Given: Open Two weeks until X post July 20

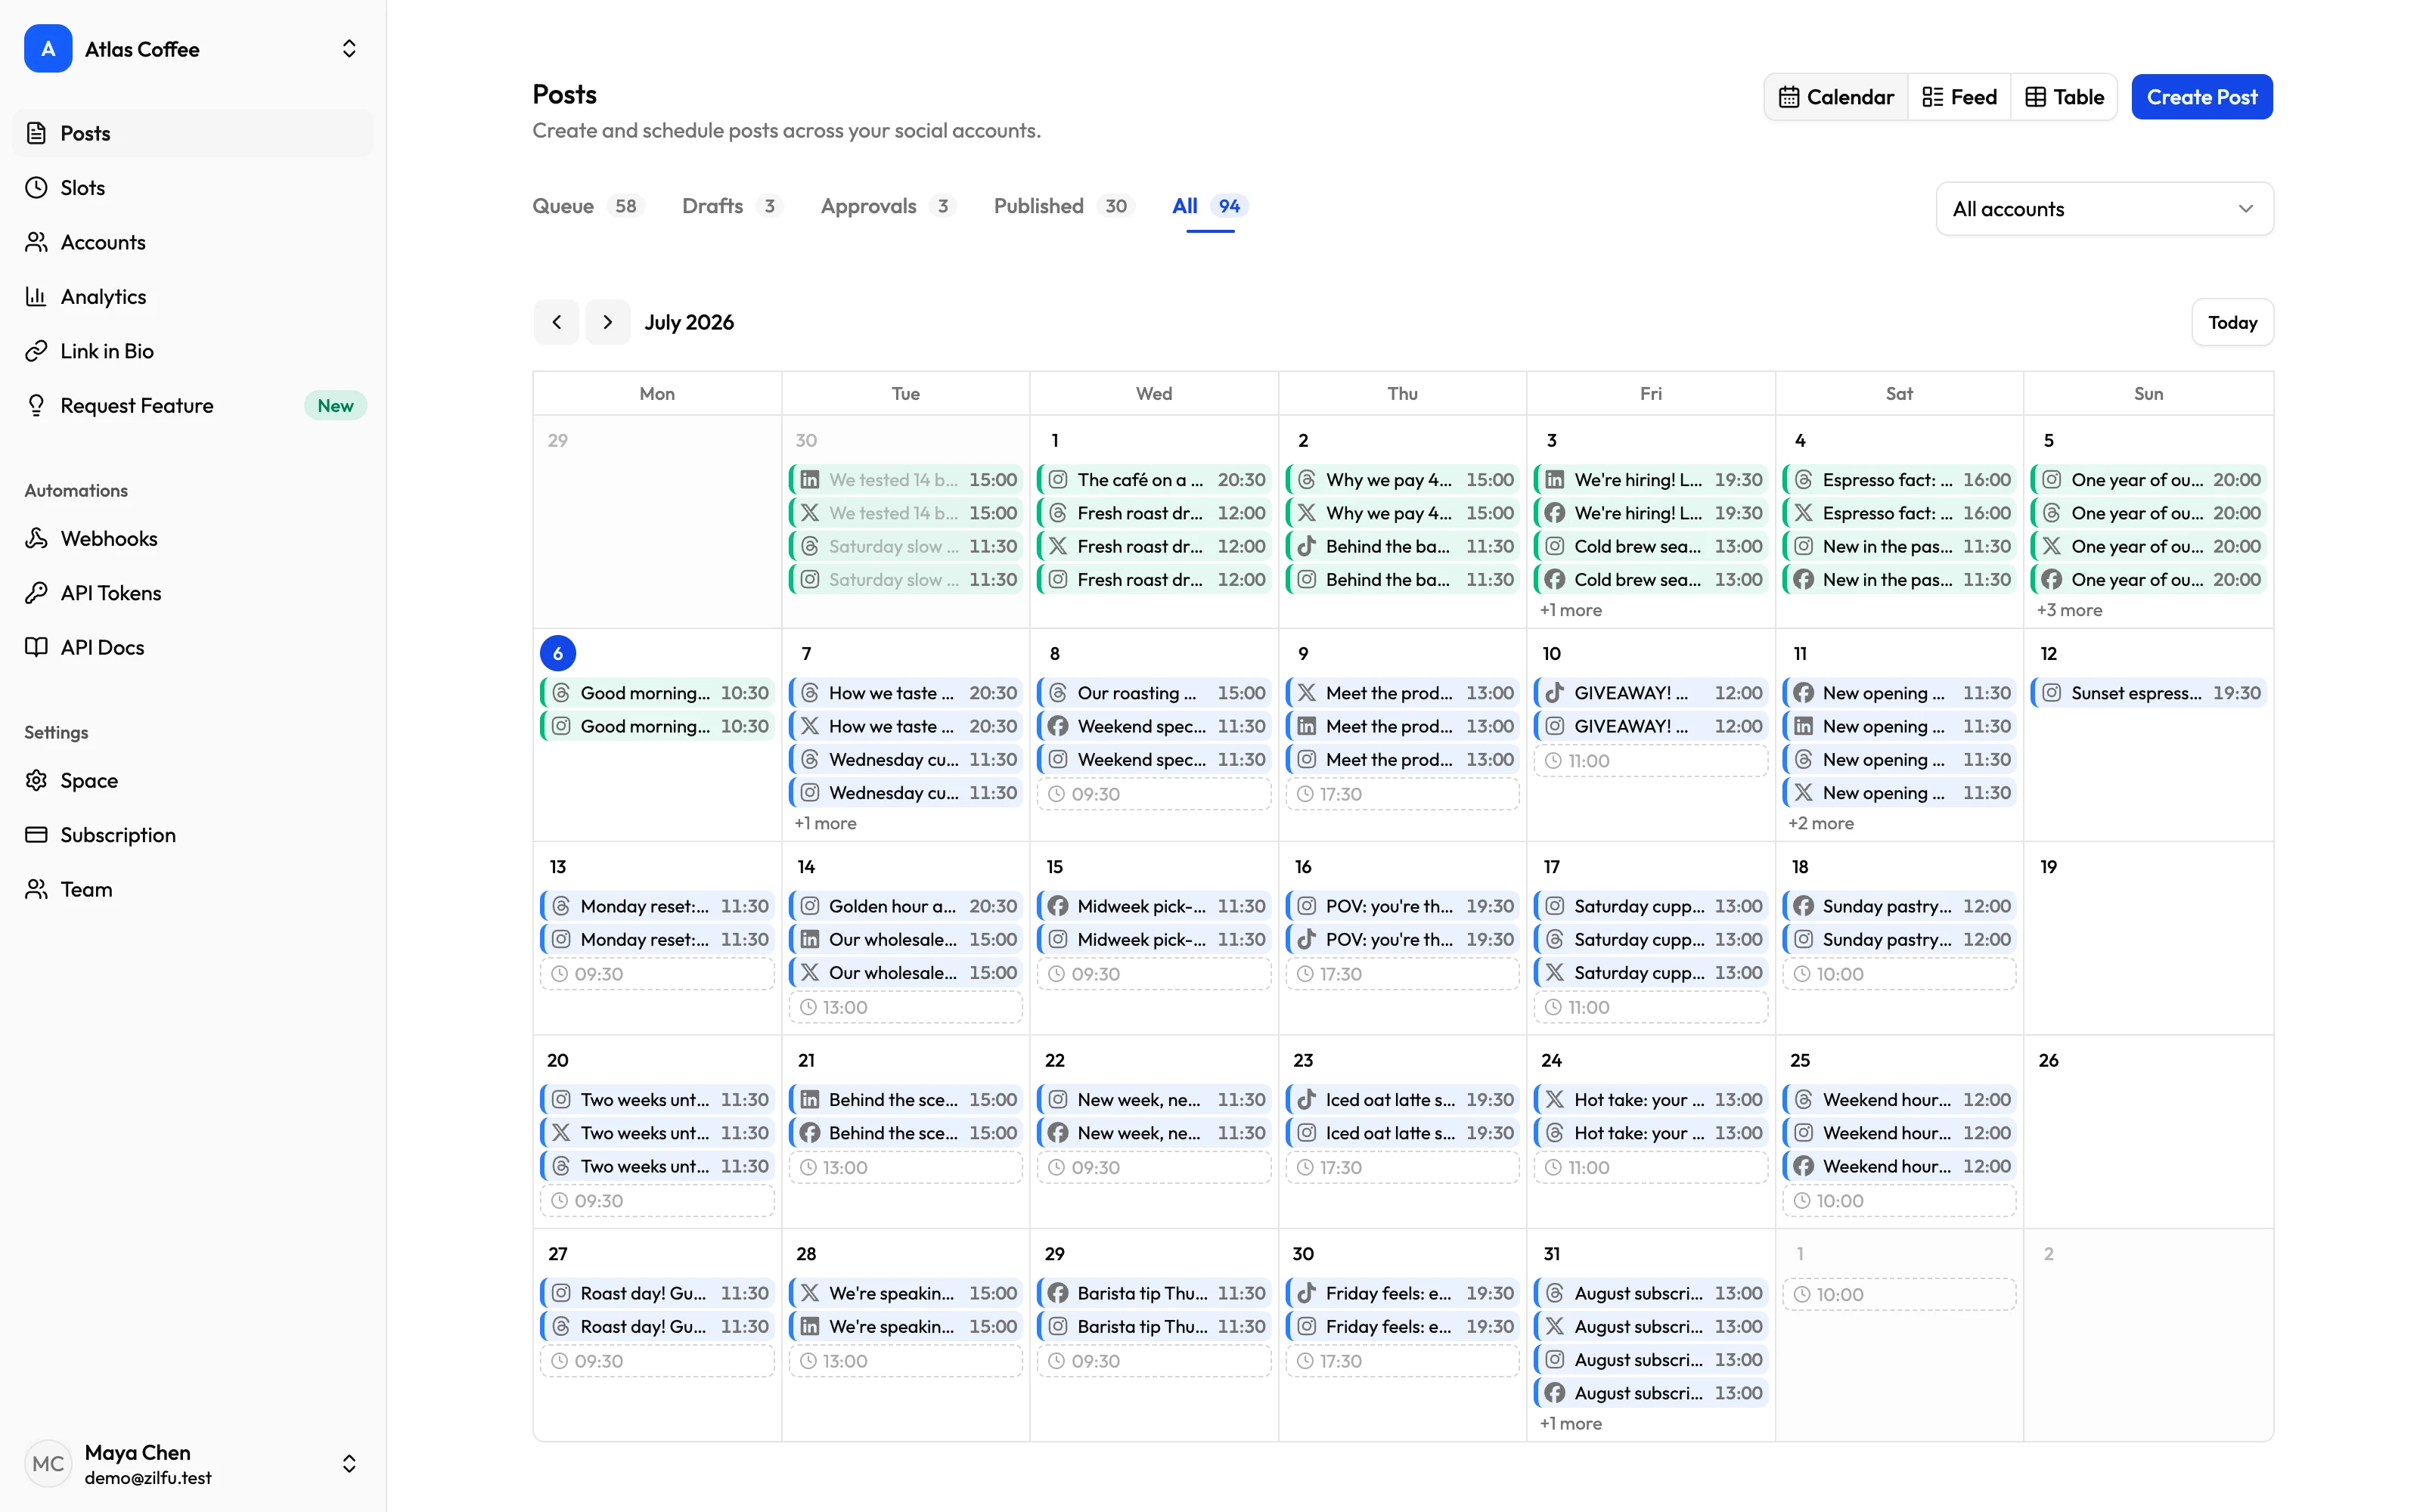Looking at the screenshot, I should (657, 1133).
